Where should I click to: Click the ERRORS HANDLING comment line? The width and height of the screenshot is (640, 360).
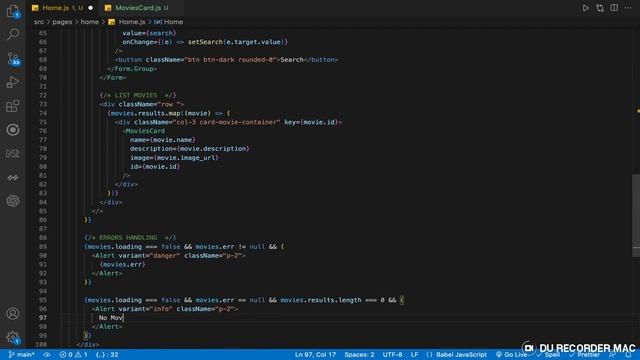pos(130,238)
